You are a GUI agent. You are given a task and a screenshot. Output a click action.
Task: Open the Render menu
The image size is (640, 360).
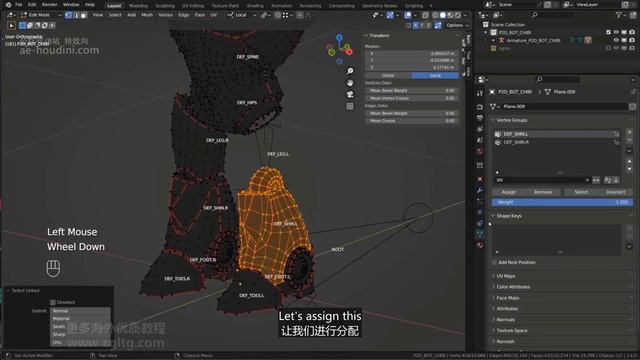click(x=49, y=5)
